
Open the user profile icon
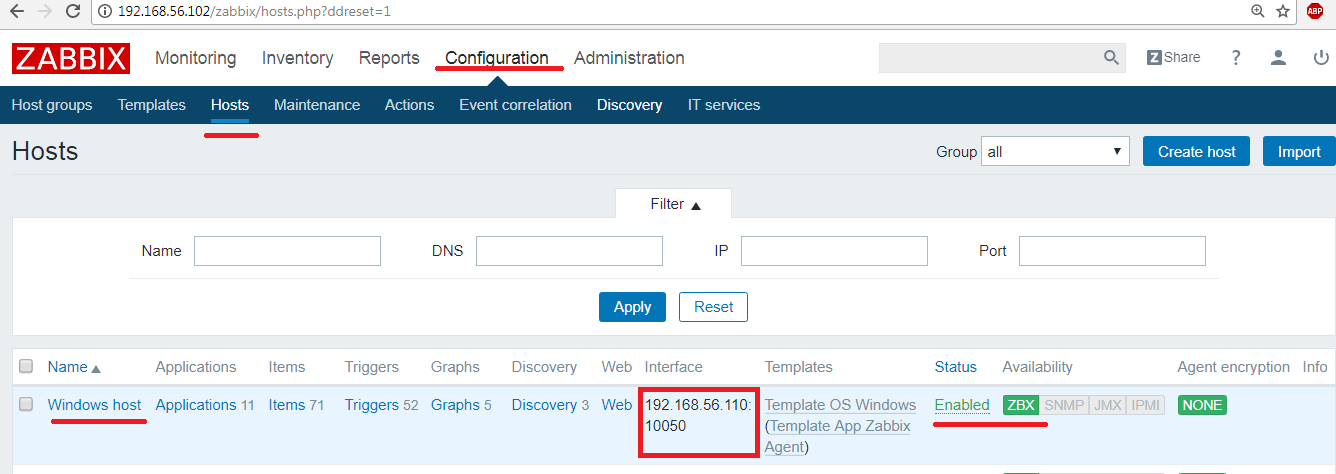(1278, 58)
